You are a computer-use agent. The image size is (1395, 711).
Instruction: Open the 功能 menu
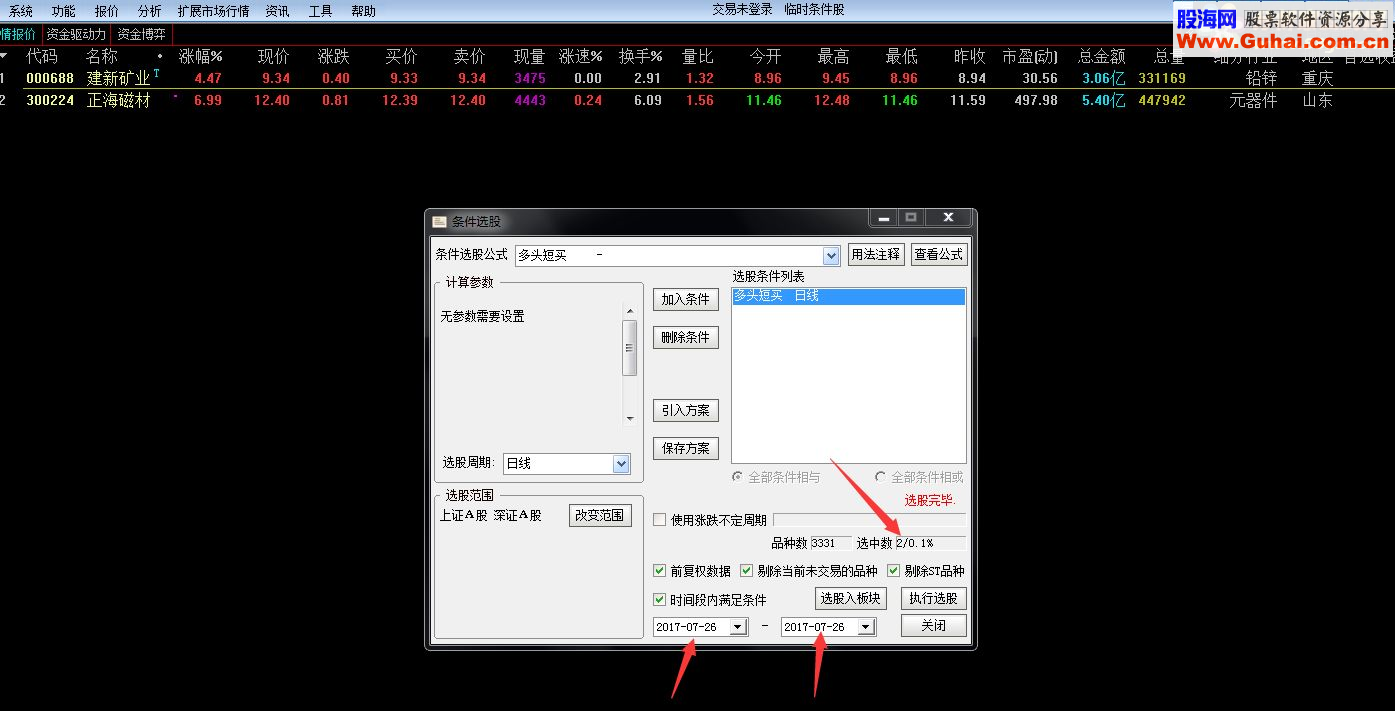pyautogui.click(x=64, y=11)
